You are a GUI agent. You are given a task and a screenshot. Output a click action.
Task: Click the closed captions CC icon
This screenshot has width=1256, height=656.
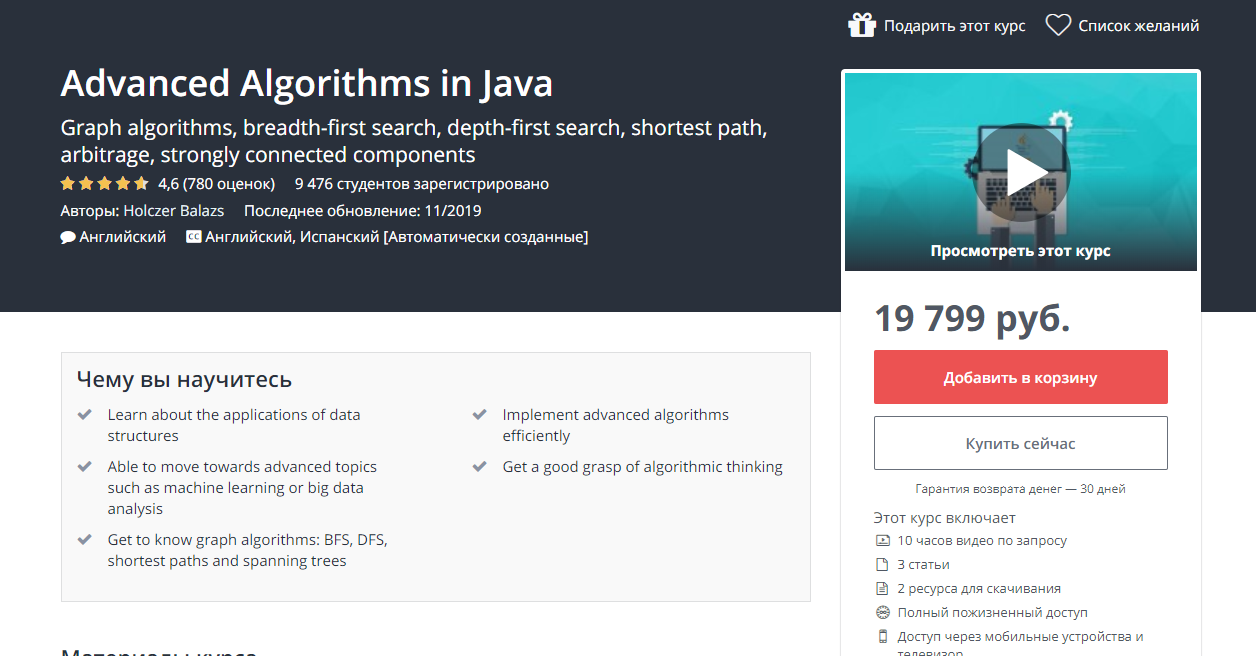click(x=193, y=238)
